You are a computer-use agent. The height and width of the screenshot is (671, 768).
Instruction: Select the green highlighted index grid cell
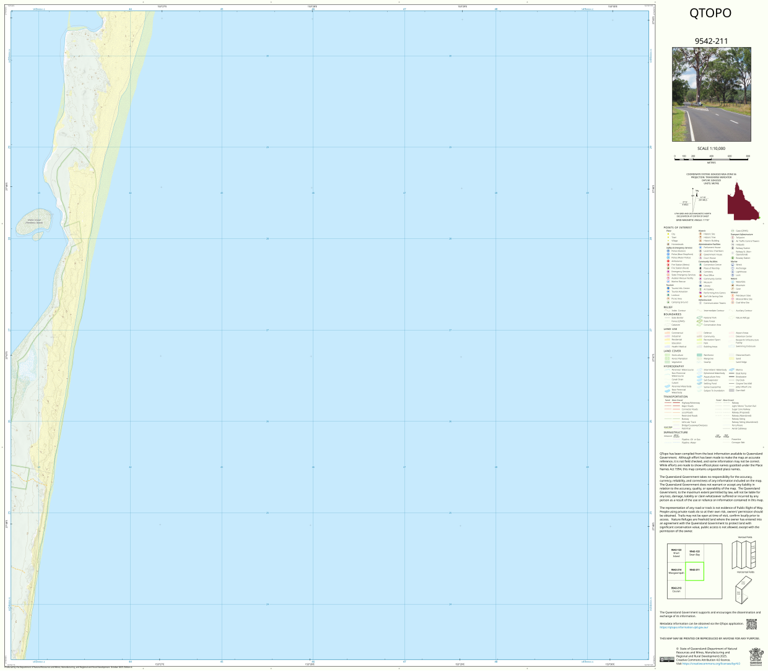694,571
